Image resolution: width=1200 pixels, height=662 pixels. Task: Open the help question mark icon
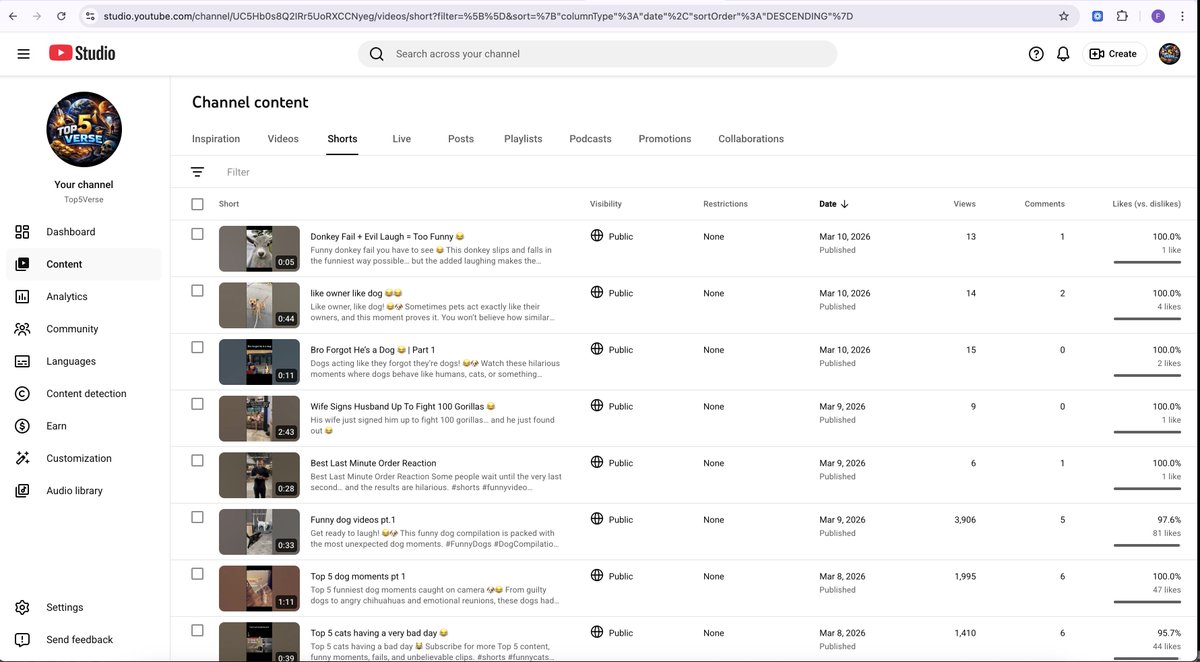coord(1036,54)
